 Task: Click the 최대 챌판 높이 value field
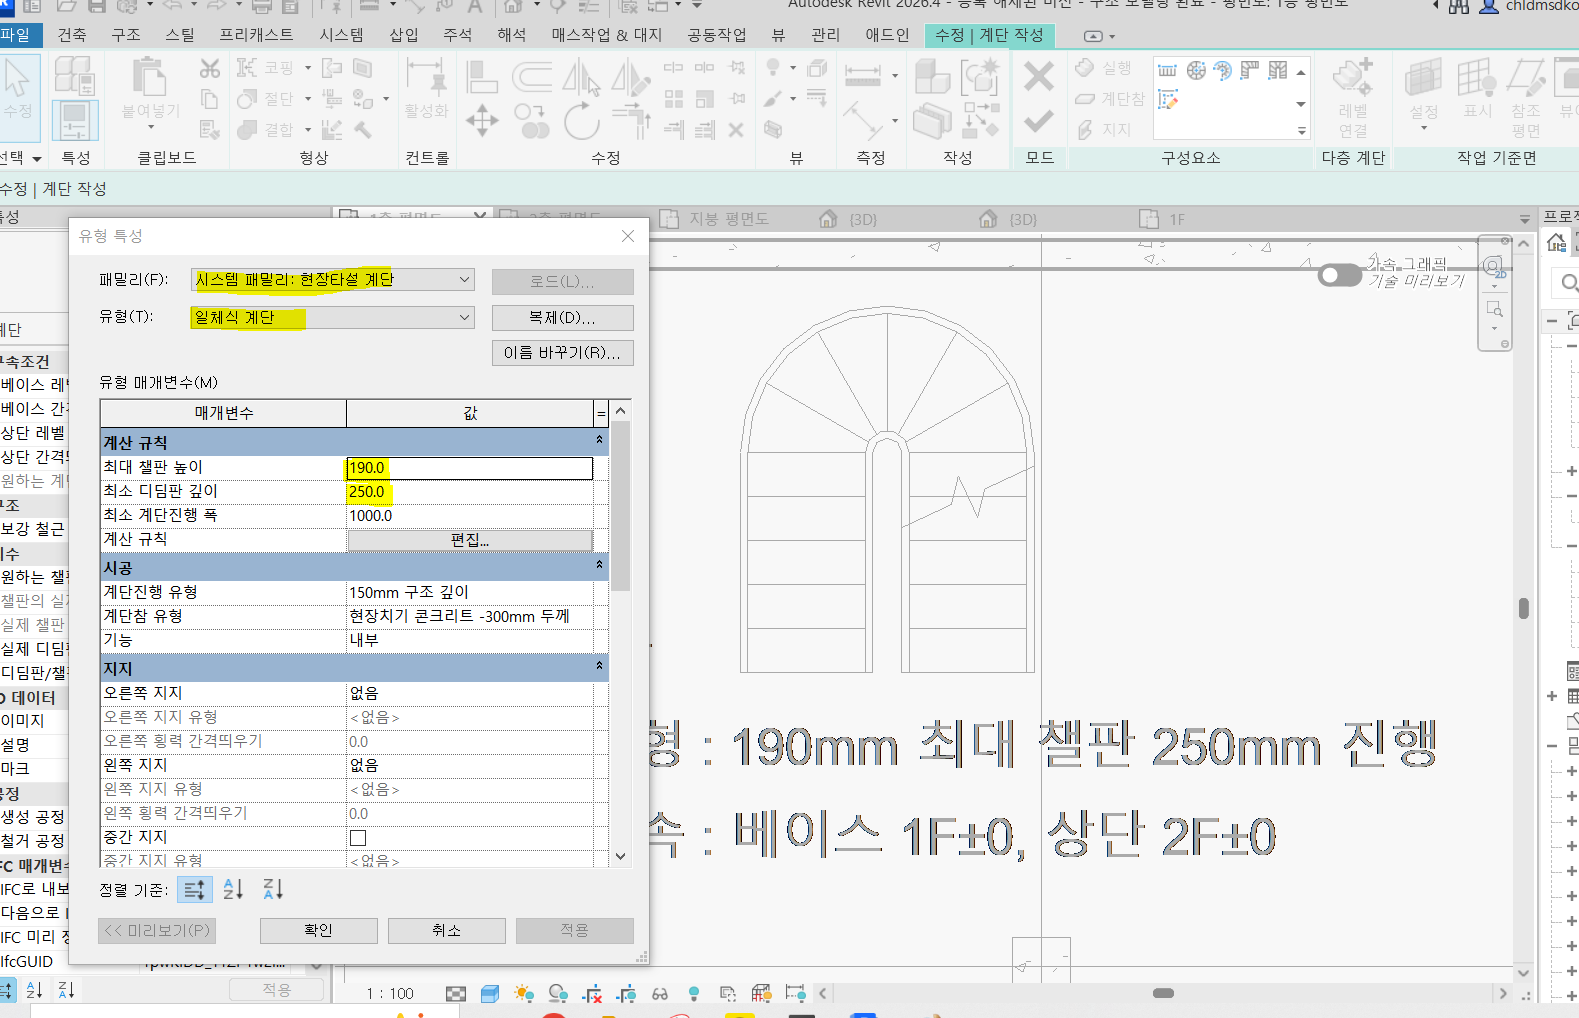pos(470,468)
